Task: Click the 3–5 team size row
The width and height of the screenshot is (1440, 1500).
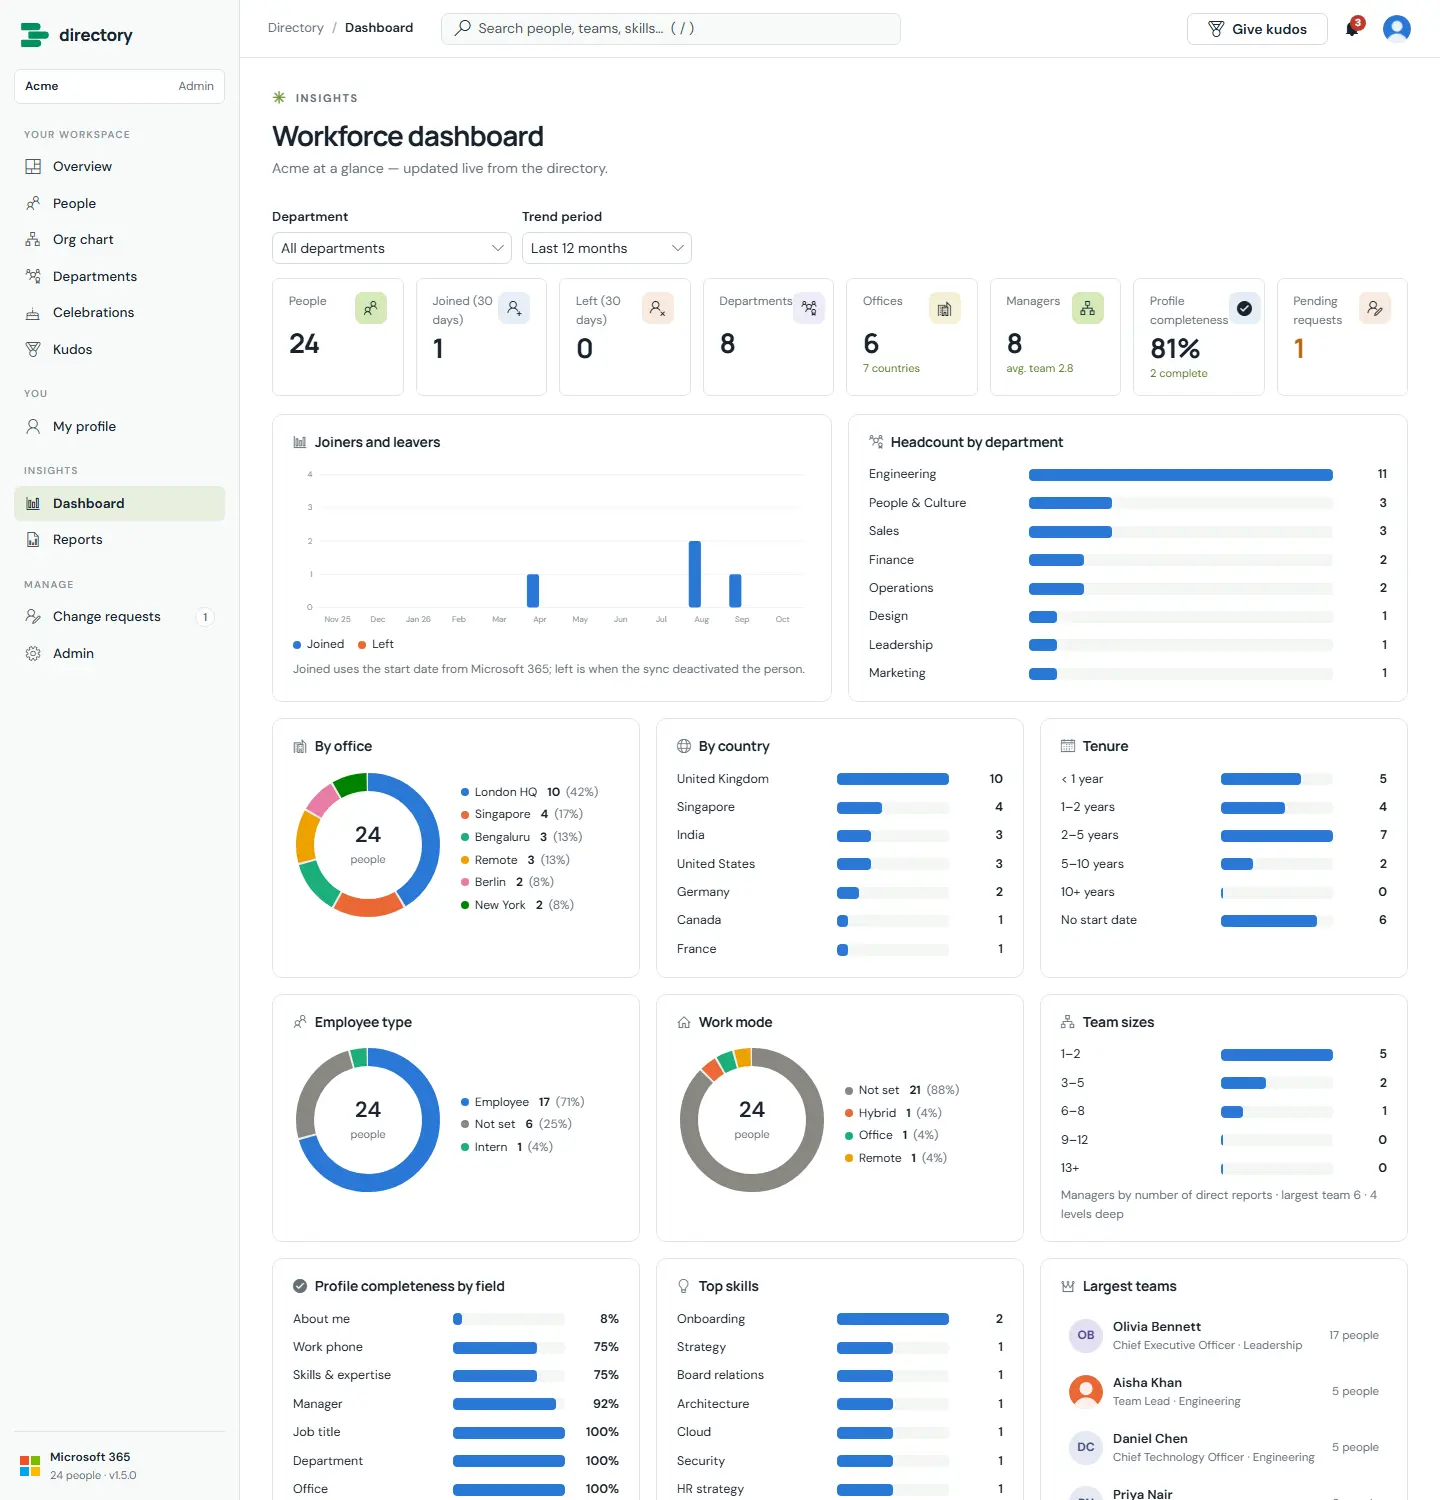Action: 1224,1083
